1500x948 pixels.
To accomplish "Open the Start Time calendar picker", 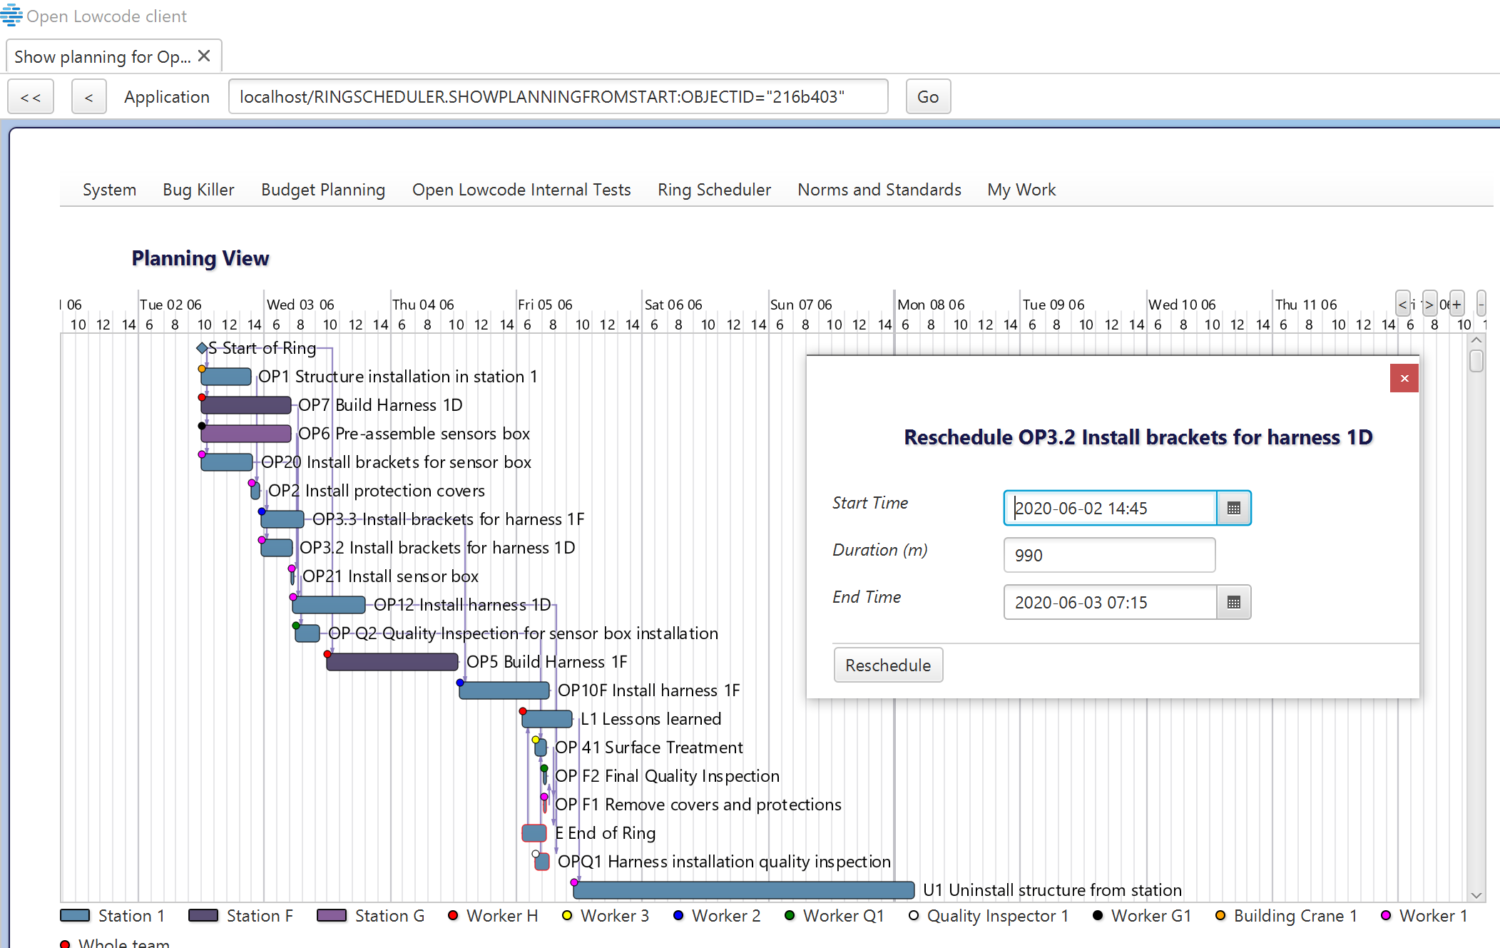I will click(x=1234, y=508).
